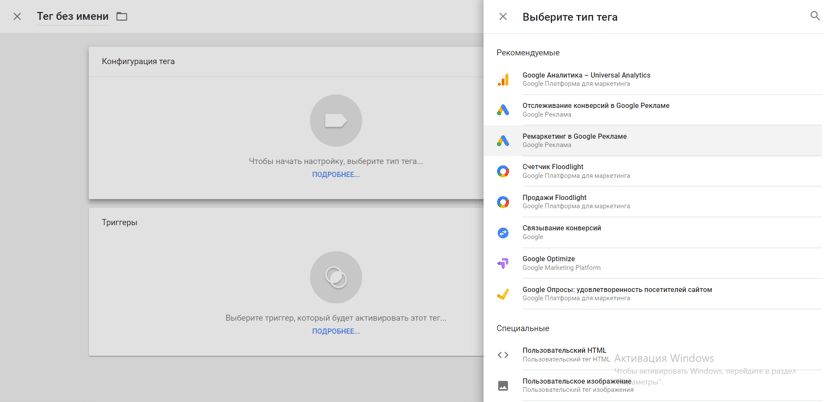824x402 pixels.
Task: Click 'Пользовательский тег изображения' subtitle
Action: (x=578, y=390)
